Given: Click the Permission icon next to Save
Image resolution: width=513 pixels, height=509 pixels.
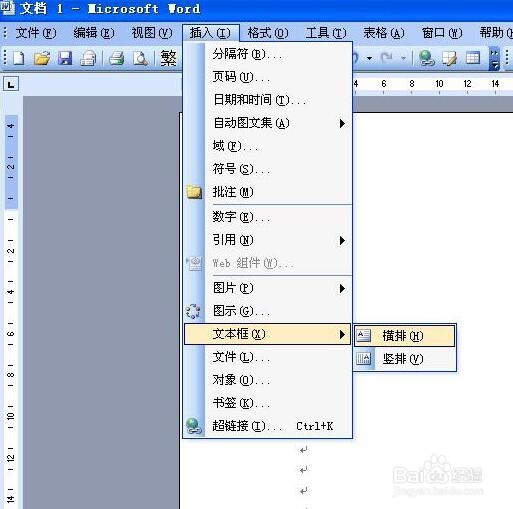Looking at the screenshot, I should [88, 58].
